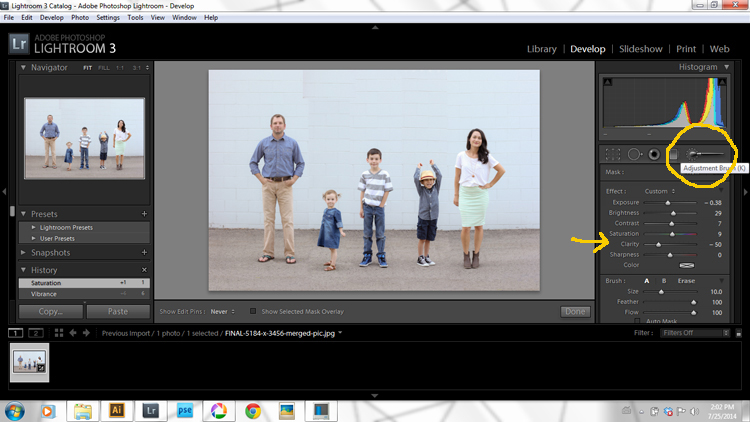Viewport: 750px width, 422px height.
Task: Switch brush to Erase mode
Action: coord(686,281)
